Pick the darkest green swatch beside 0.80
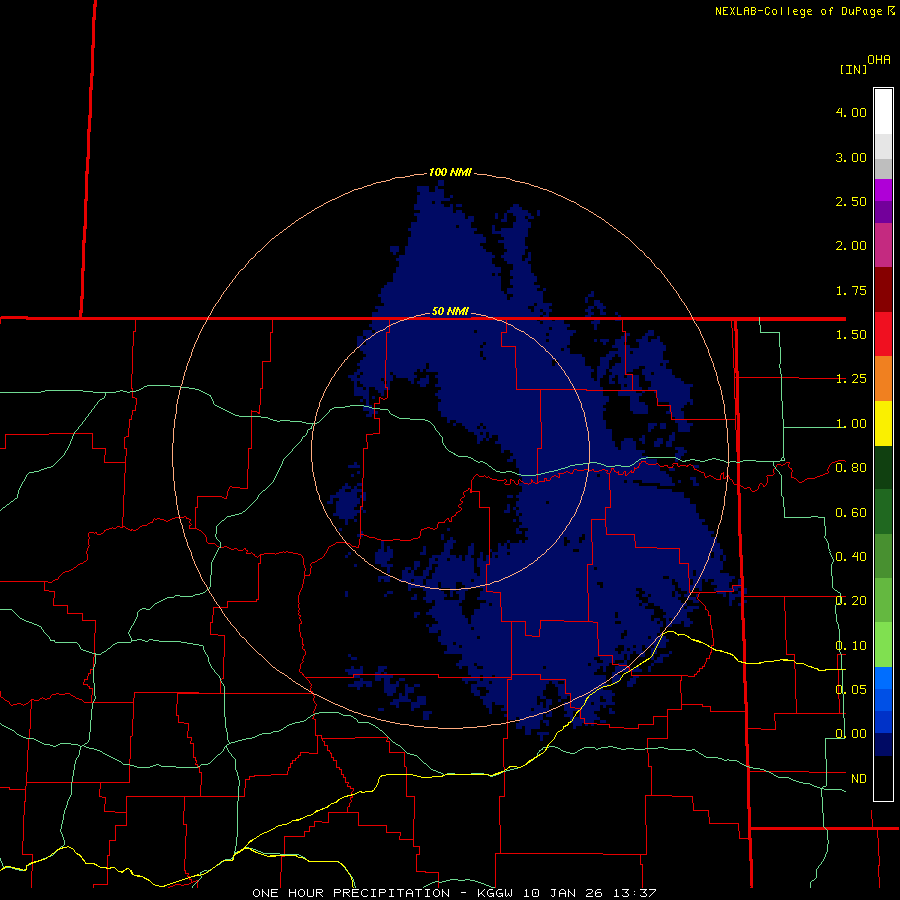The width and height of the screenshot is (900, 900). (x=883, y=467)
